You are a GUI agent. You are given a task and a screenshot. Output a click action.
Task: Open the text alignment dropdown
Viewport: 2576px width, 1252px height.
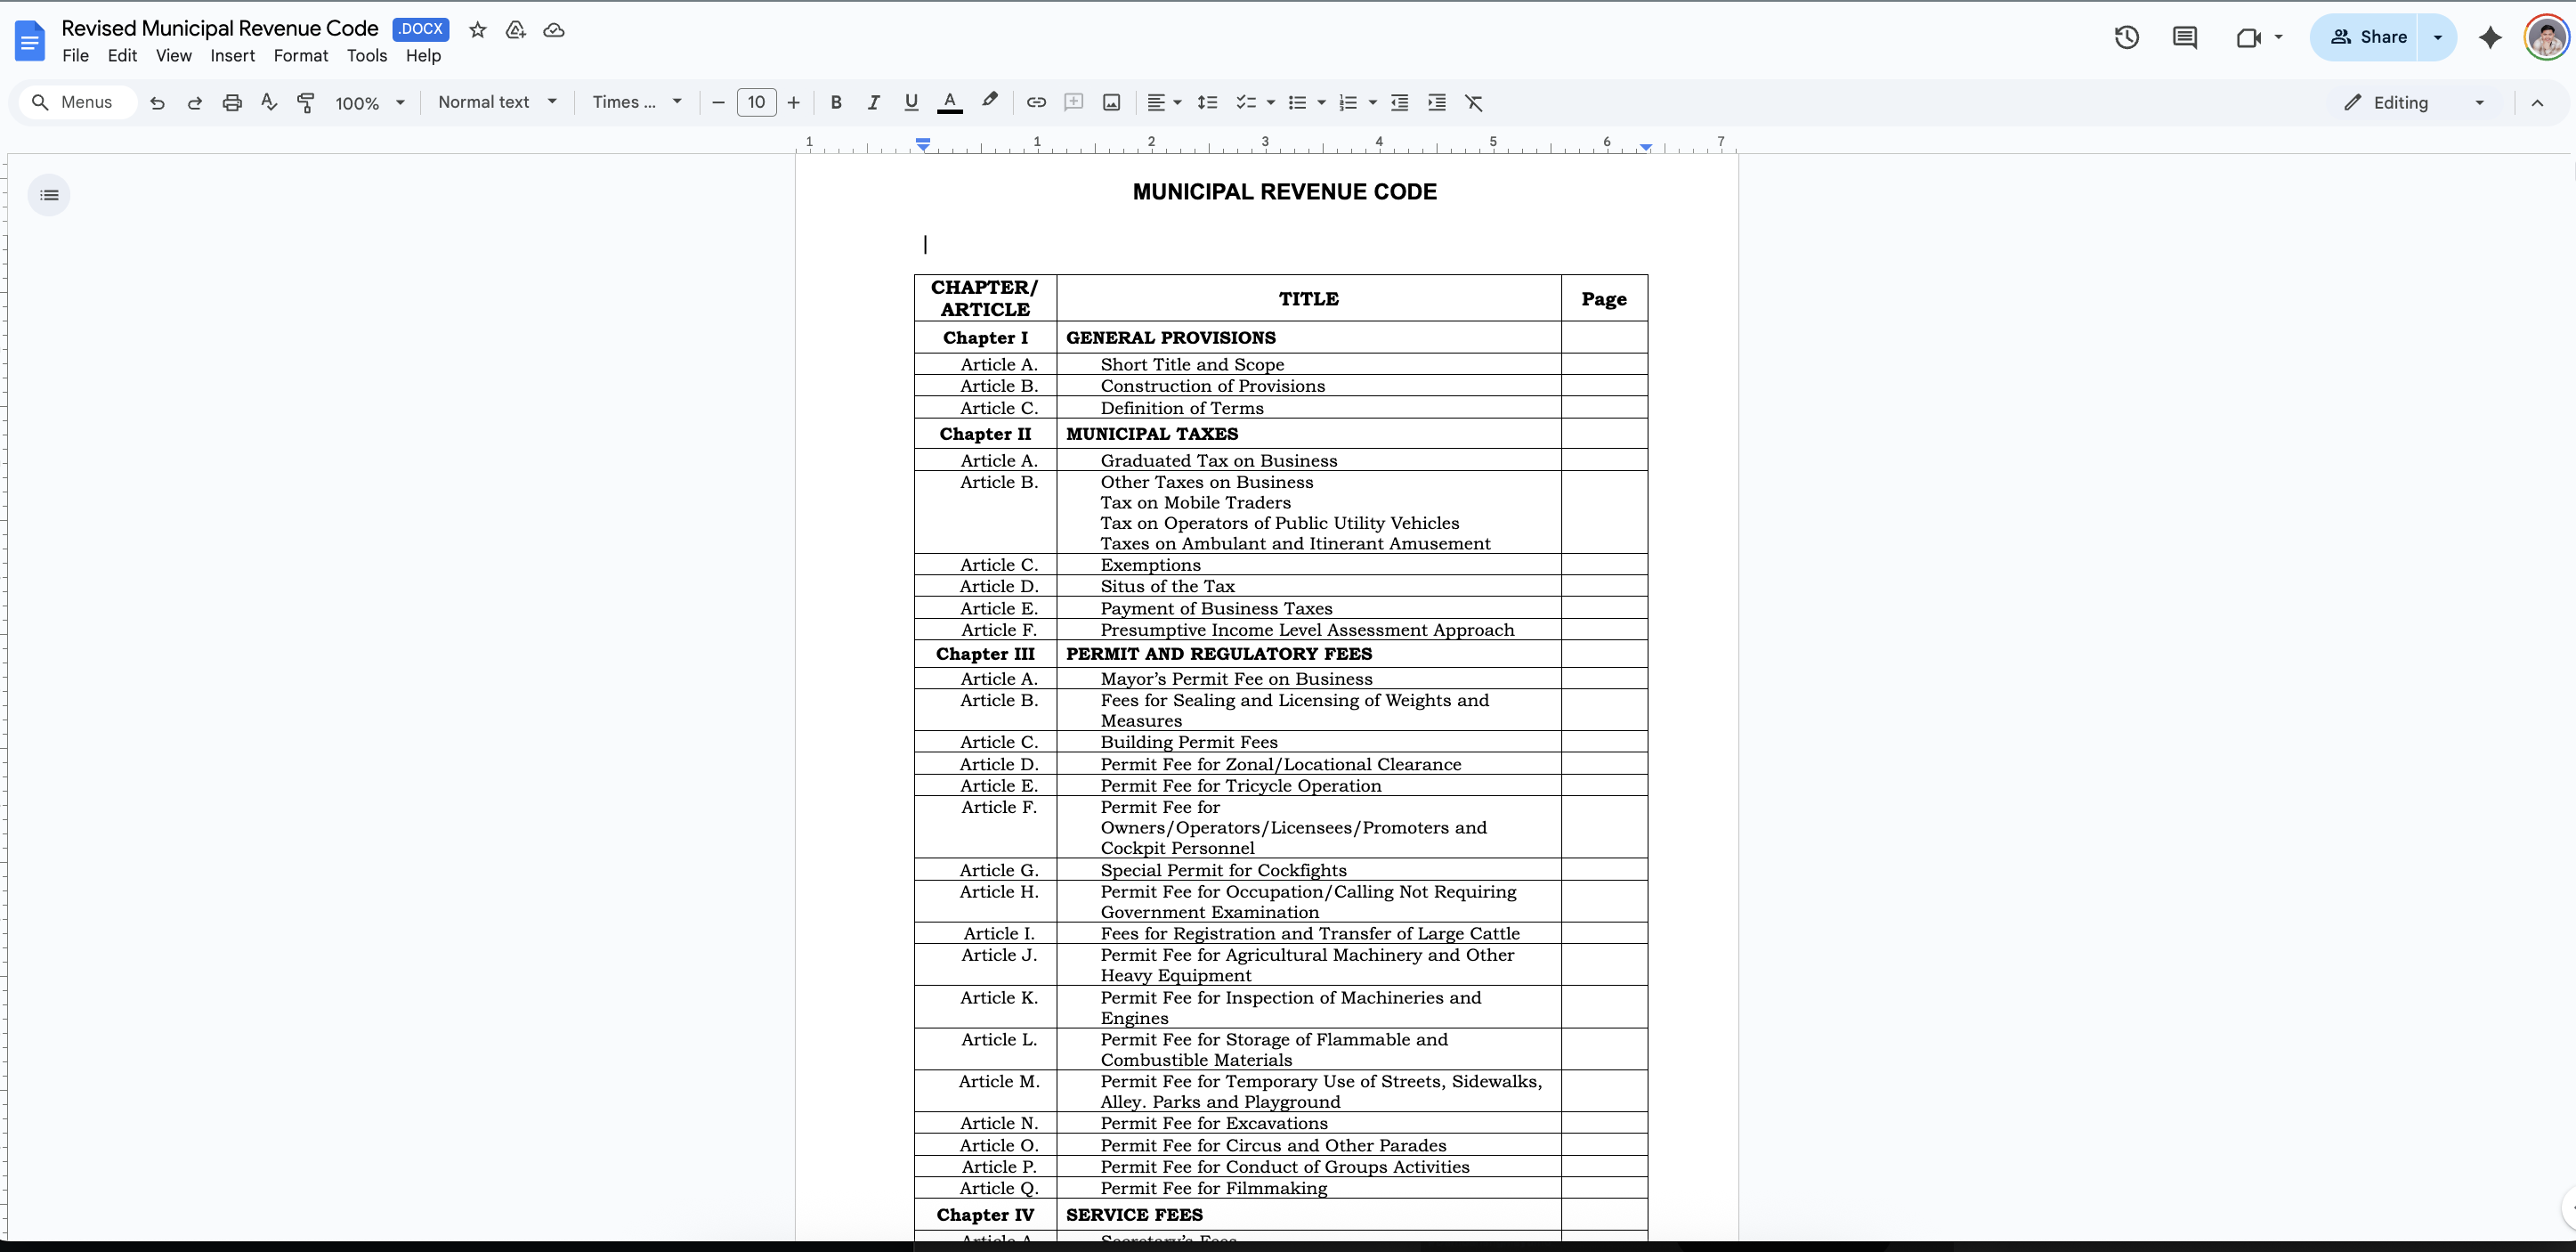click(x=1164, y=102)
